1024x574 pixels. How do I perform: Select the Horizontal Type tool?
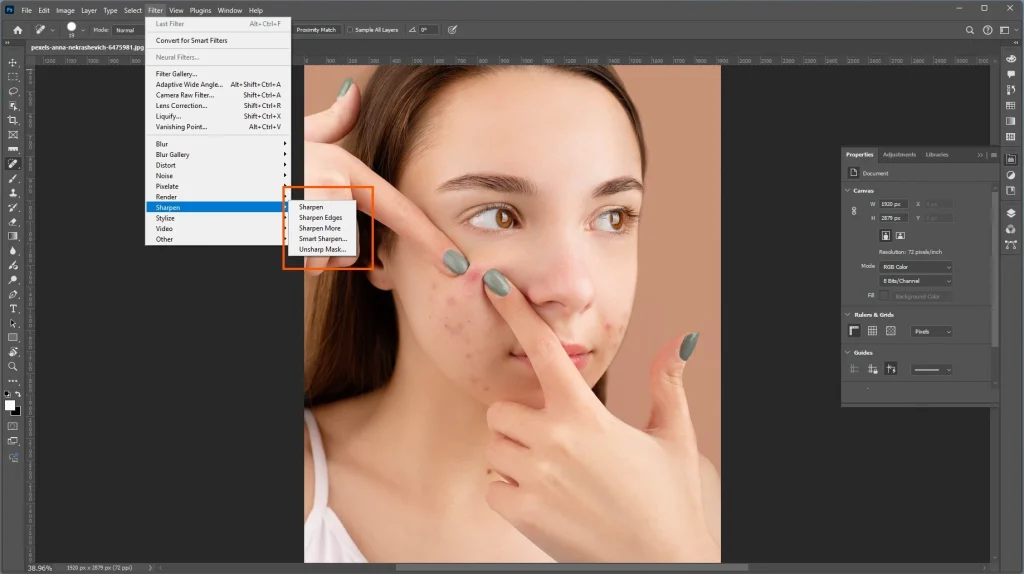[12, 309]
